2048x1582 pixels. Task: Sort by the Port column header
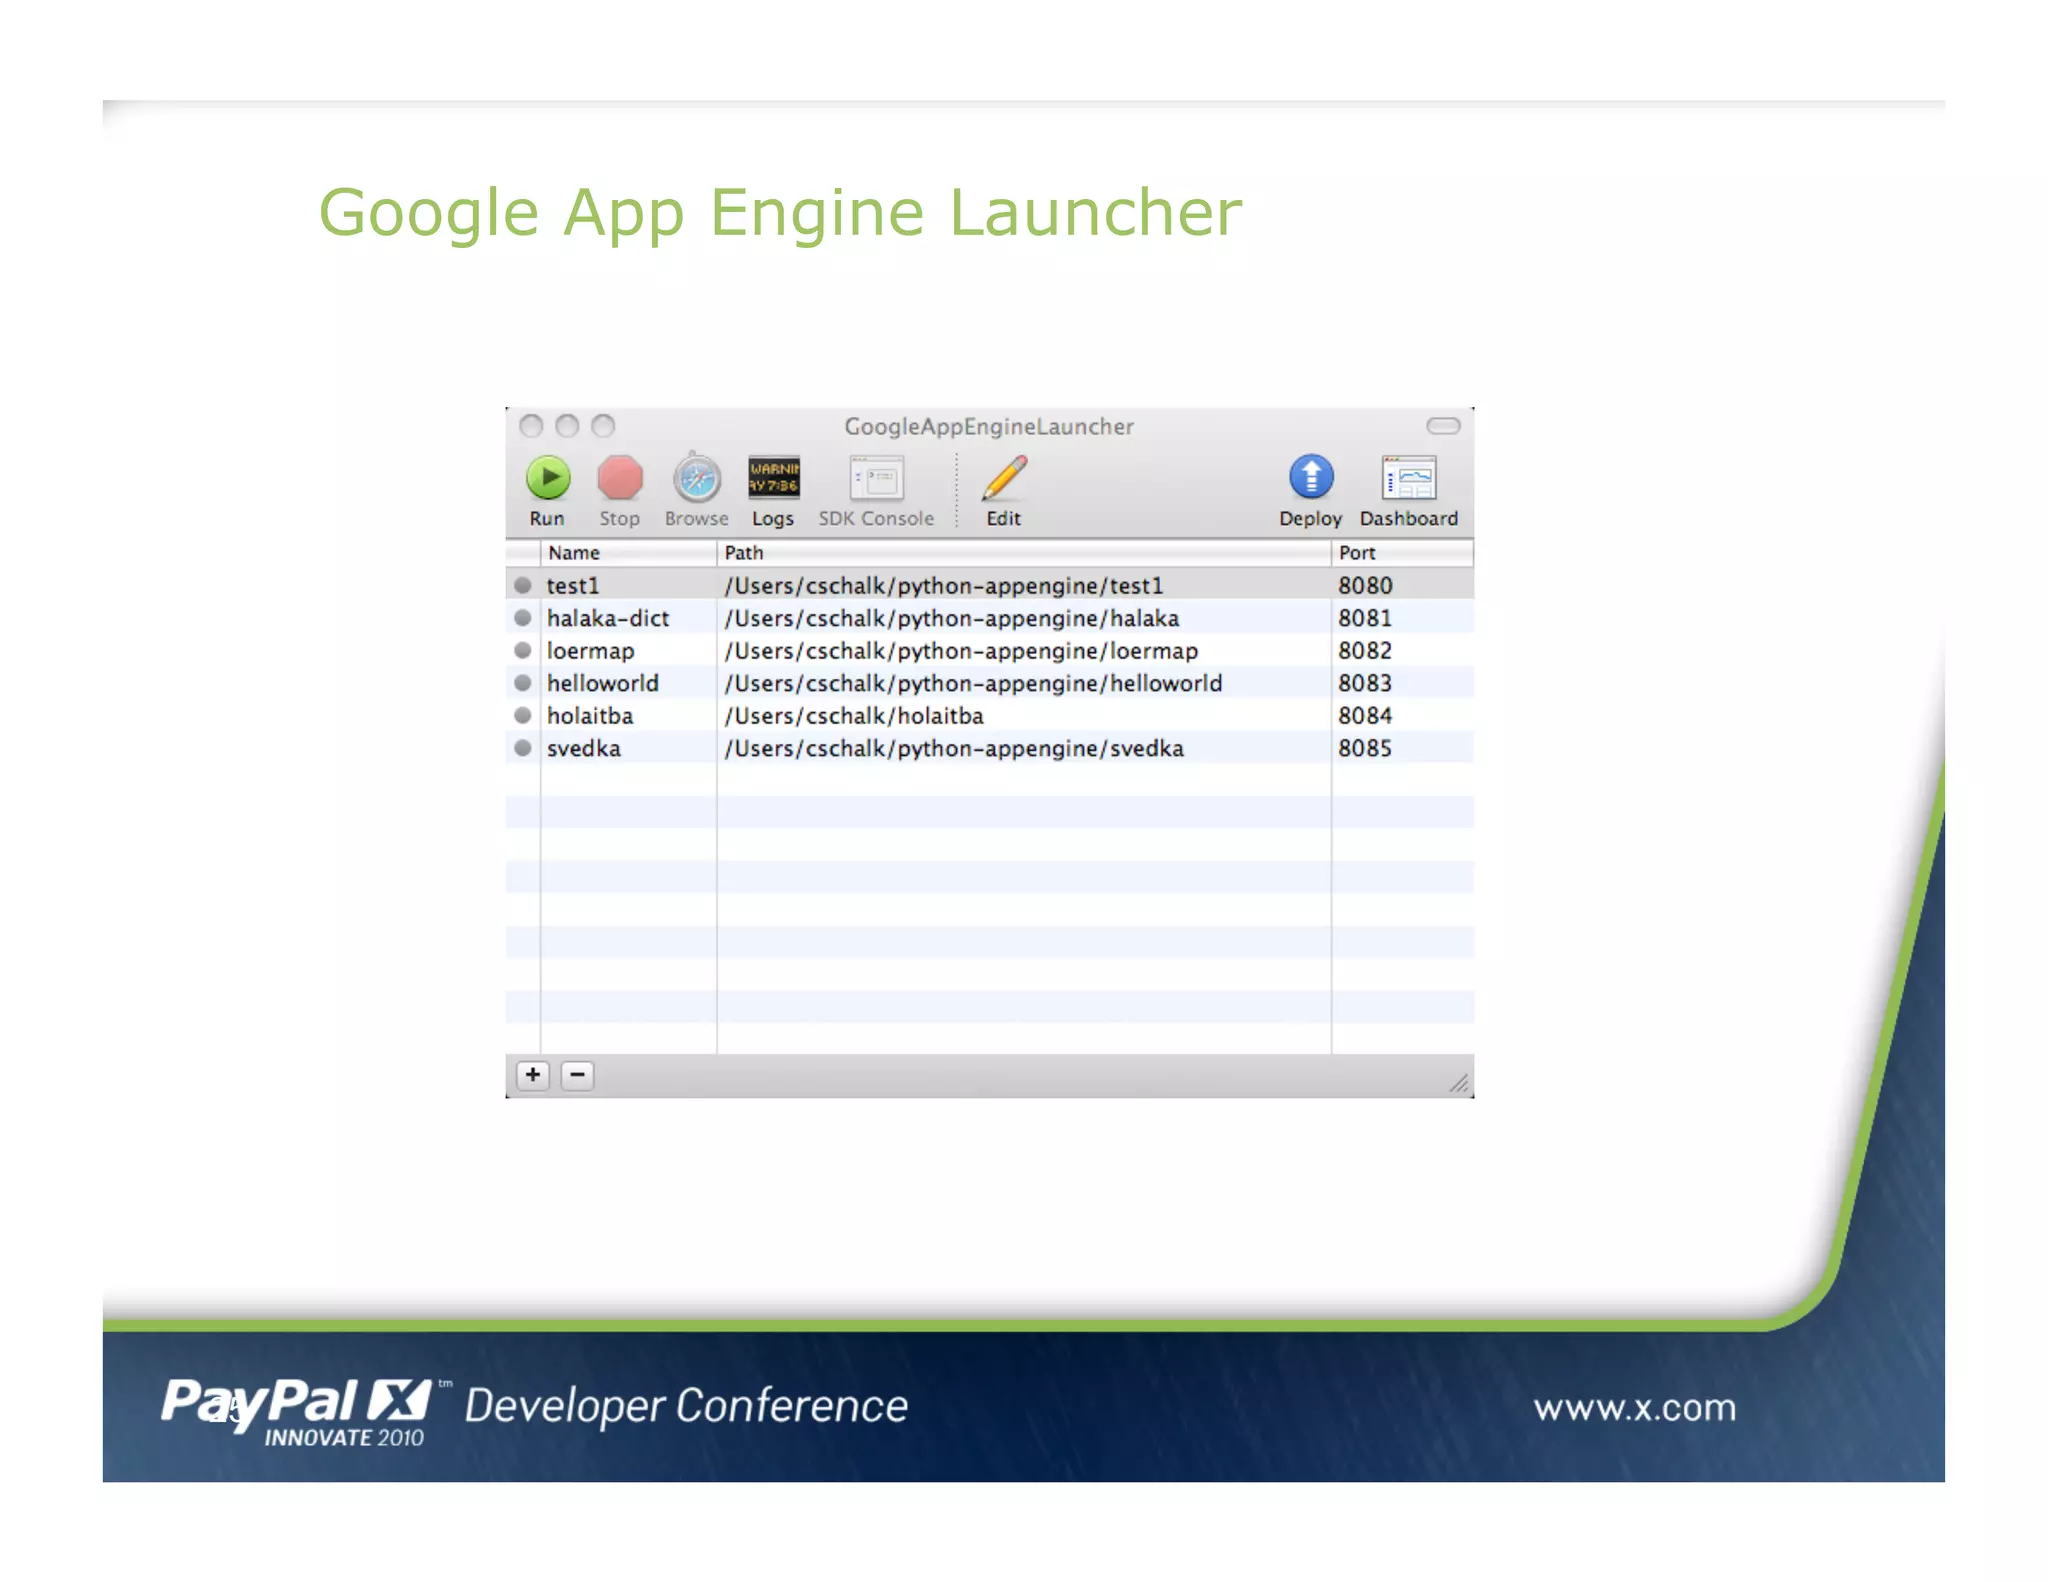click(x=1402, y=553)
